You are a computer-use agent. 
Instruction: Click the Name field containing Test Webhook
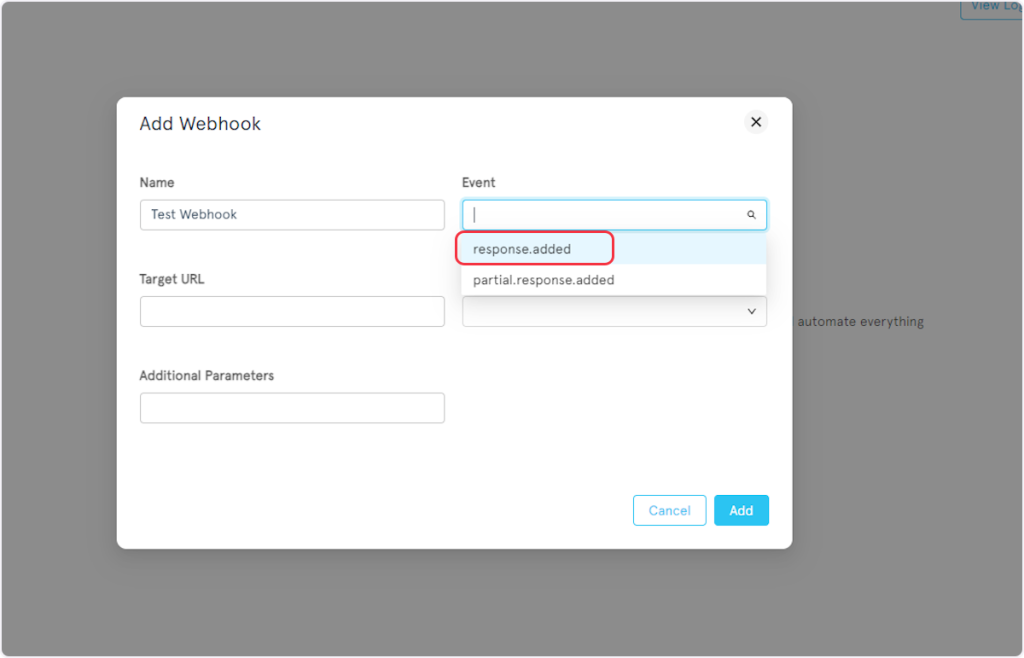[x=292, y=215]
